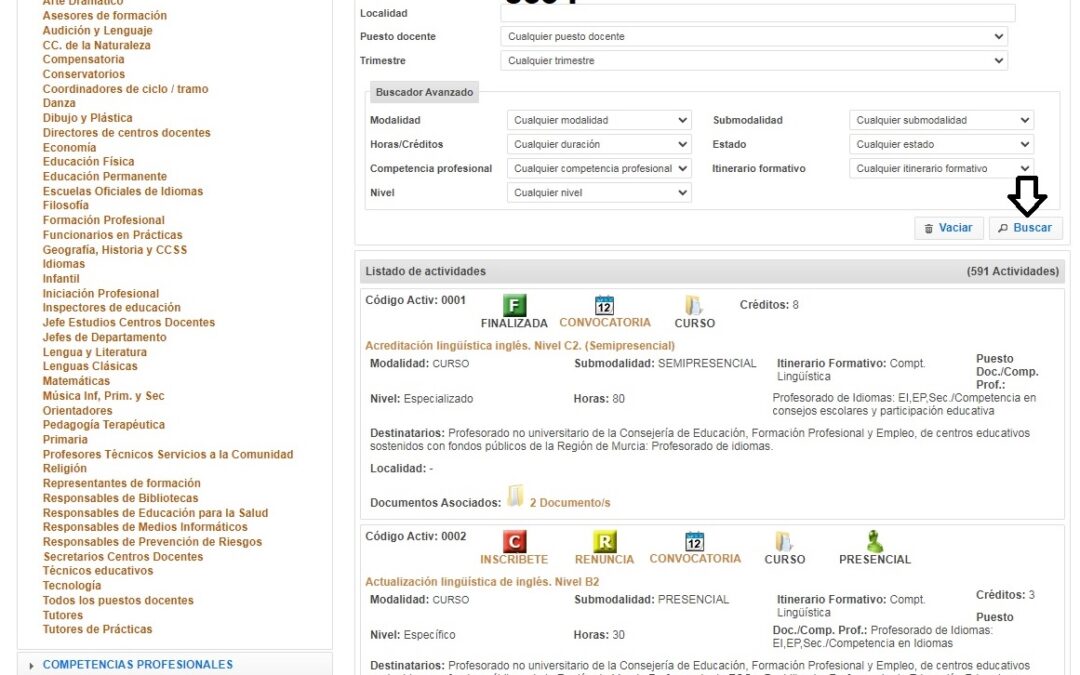
Task: Click the yellow RENUNCIA icon for activity 0002
Action: click(604, 541)
